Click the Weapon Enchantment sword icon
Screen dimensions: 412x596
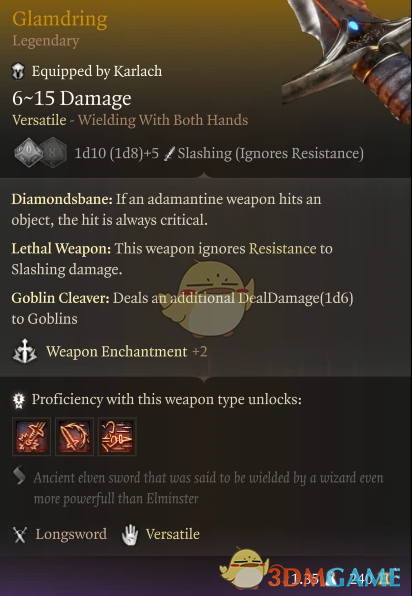pyautogui.click(x=25, y=352)
